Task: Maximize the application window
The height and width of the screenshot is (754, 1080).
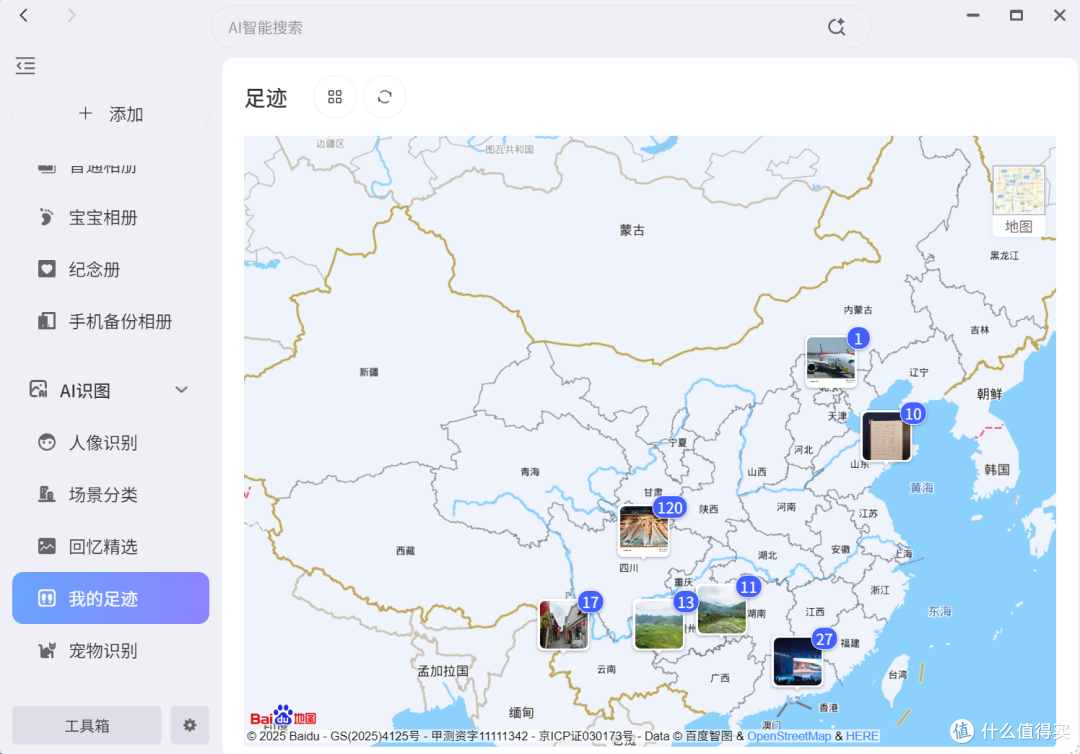Action: pos(1016,15)
